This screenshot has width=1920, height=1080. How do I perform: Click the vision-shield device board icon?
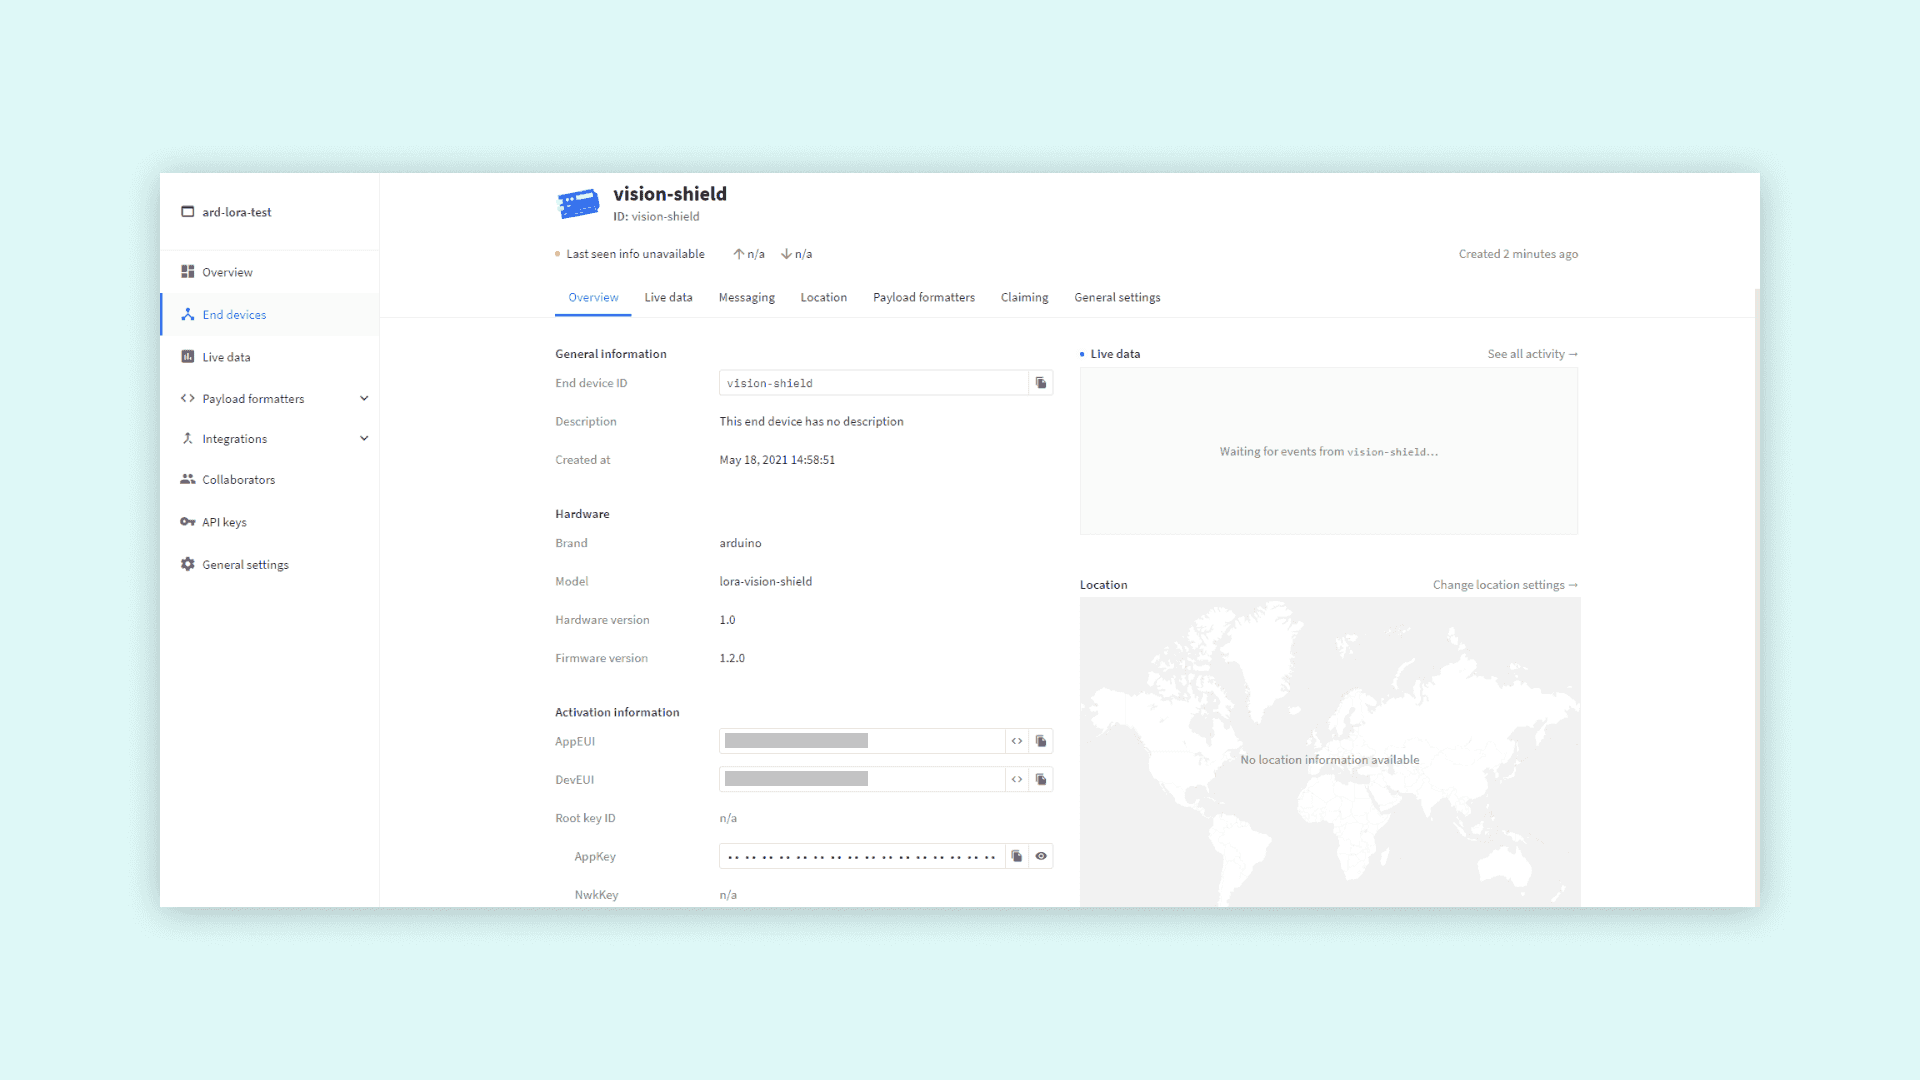pyautogui.click(x=578, y=204)
